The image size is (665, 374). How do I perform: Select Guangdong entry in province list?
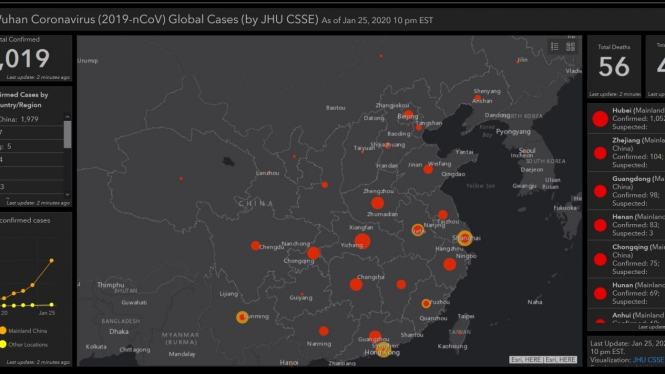click(626, 191)
